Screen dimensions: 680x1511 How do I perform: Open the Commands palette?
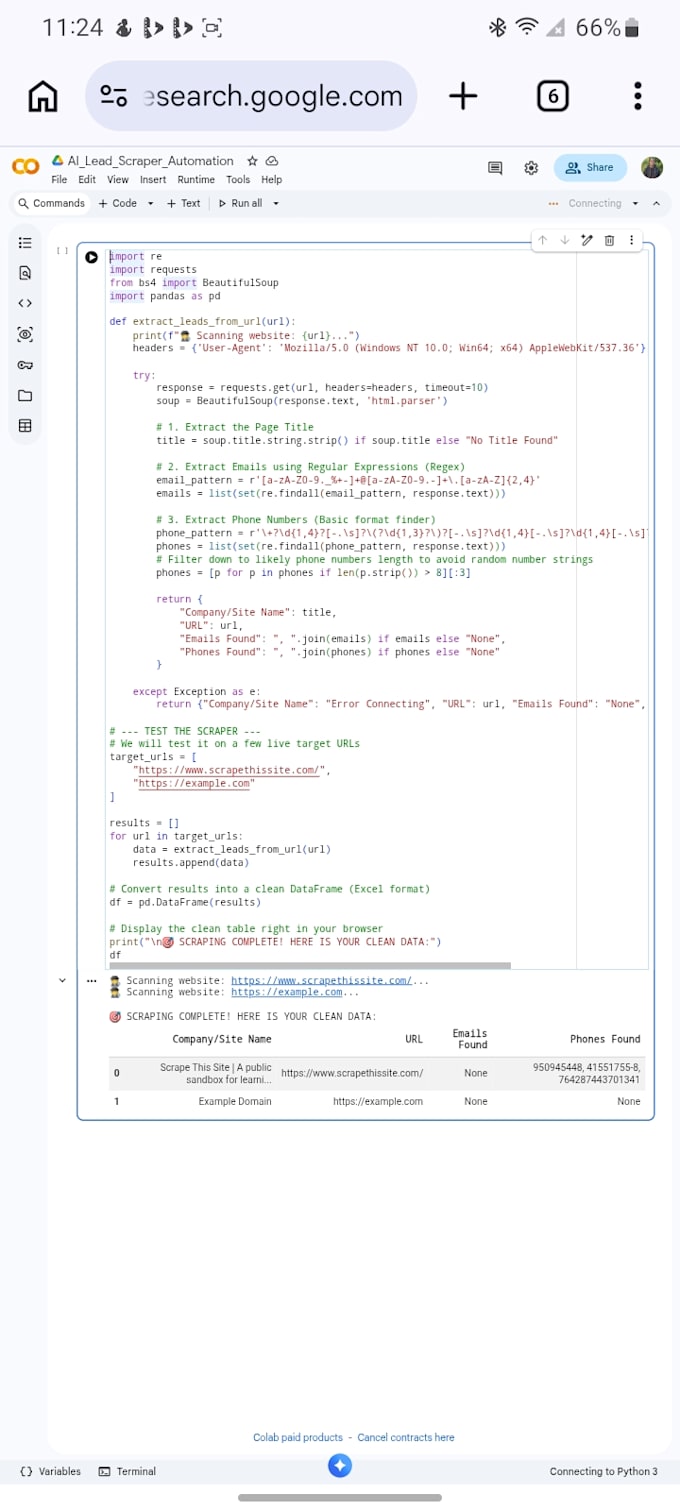point(51,203)
